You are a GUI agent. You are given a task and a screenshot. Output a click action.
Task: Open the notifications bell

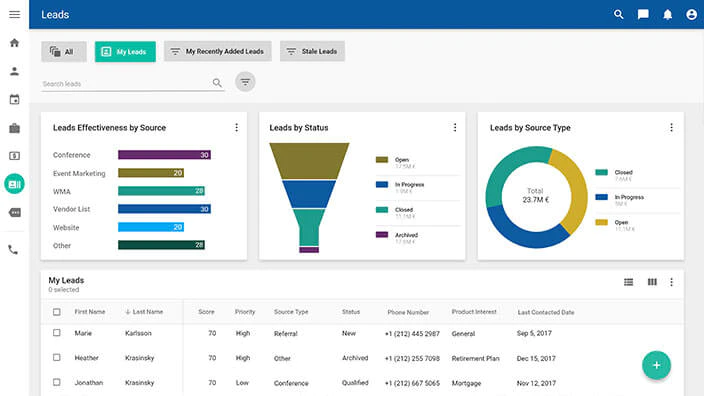(x=668, y=14)
